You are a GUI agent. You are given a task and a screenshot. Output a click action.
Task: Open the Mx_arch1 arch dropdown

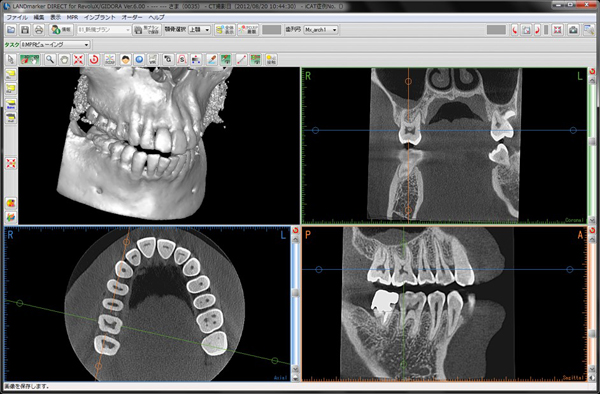pos(321,30)
